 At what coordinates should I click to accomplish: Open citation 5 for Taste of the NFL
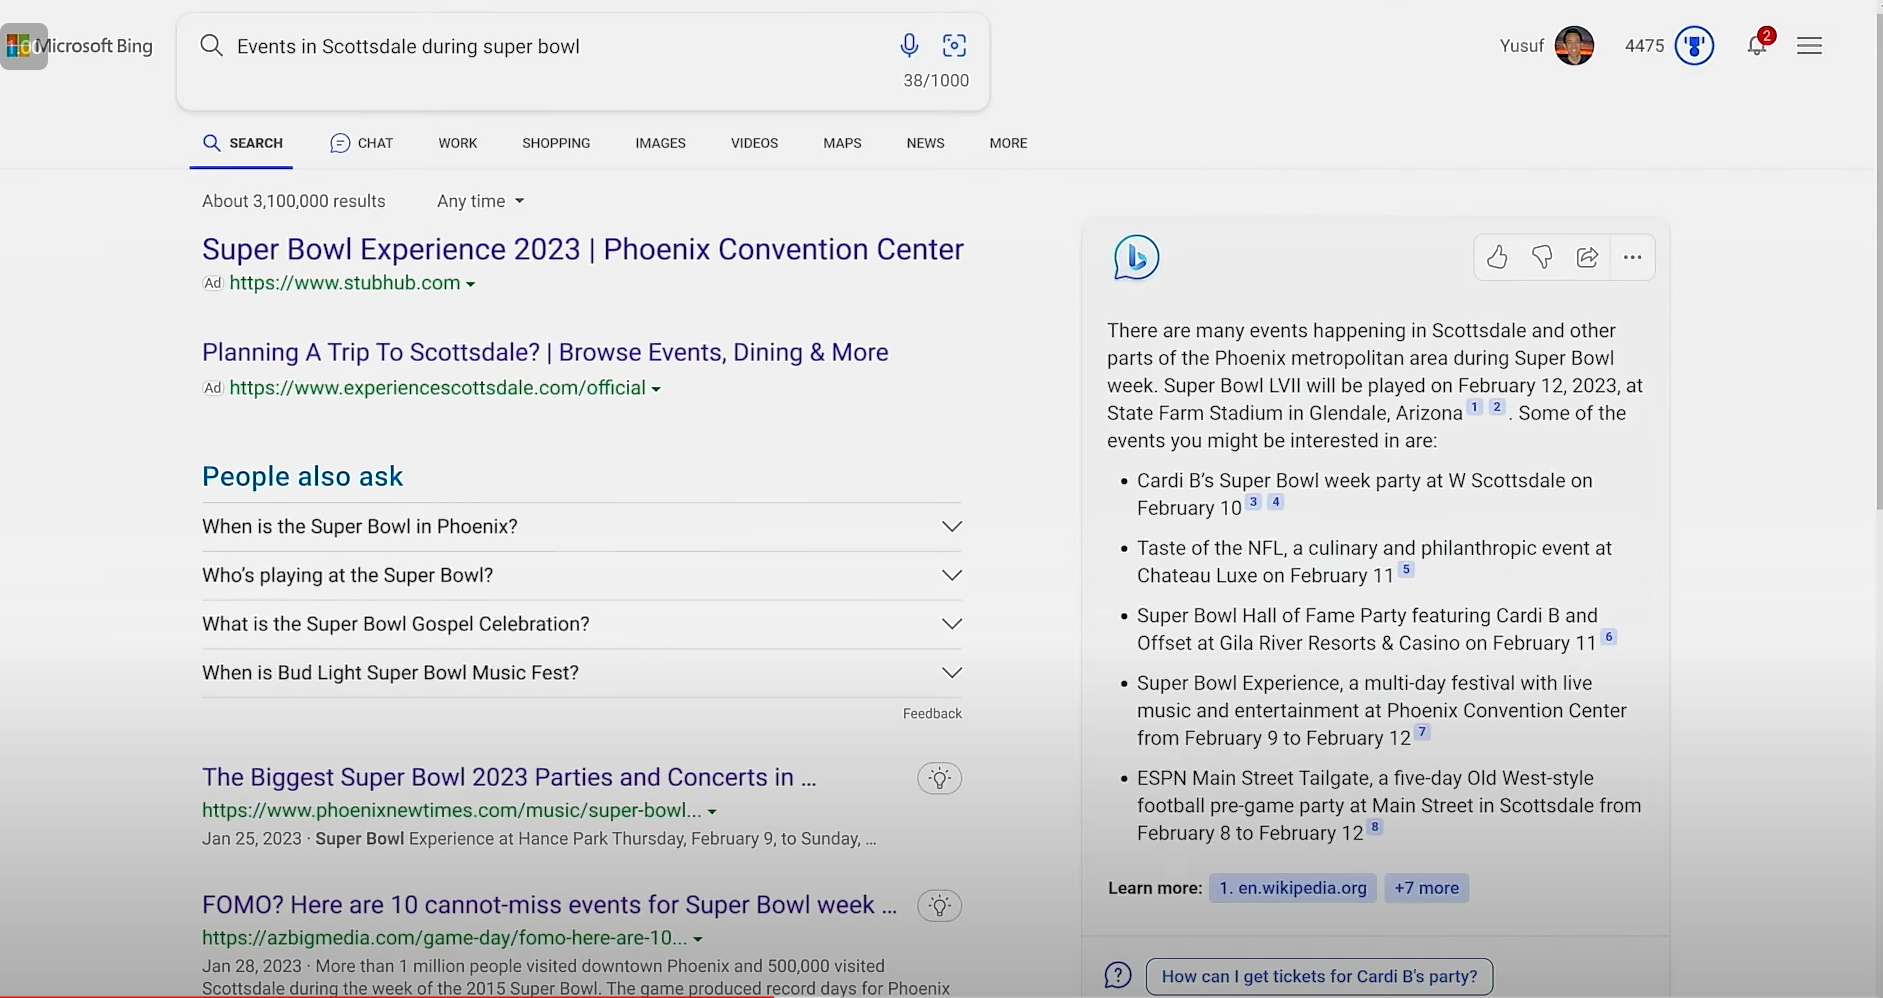(x=1405, y=570)
